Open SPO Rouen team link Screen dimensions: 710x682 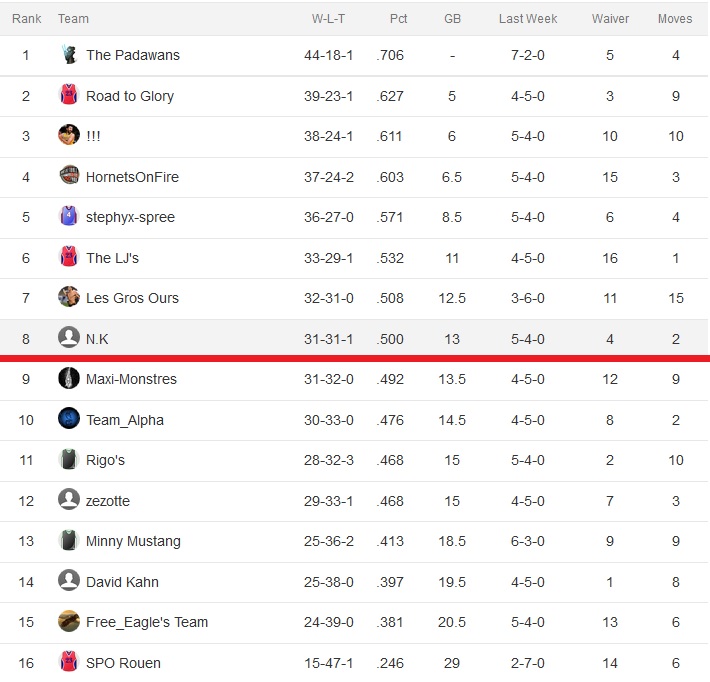(x=123, y=663)
